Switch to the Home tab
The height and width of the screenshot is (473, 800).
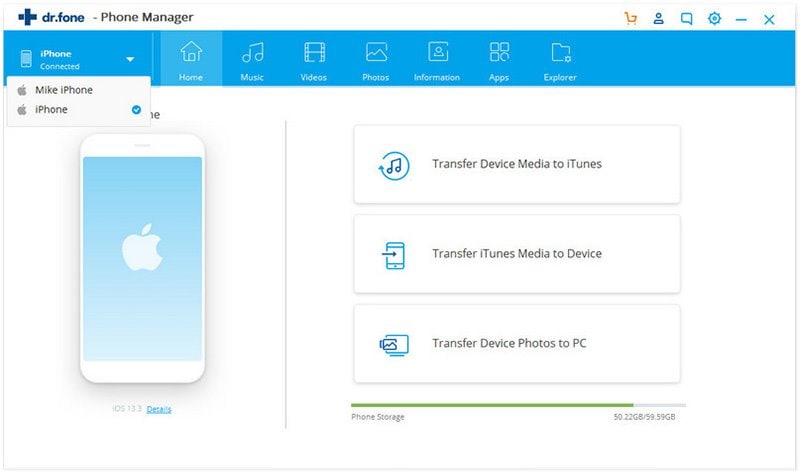[x=191, y=59]
